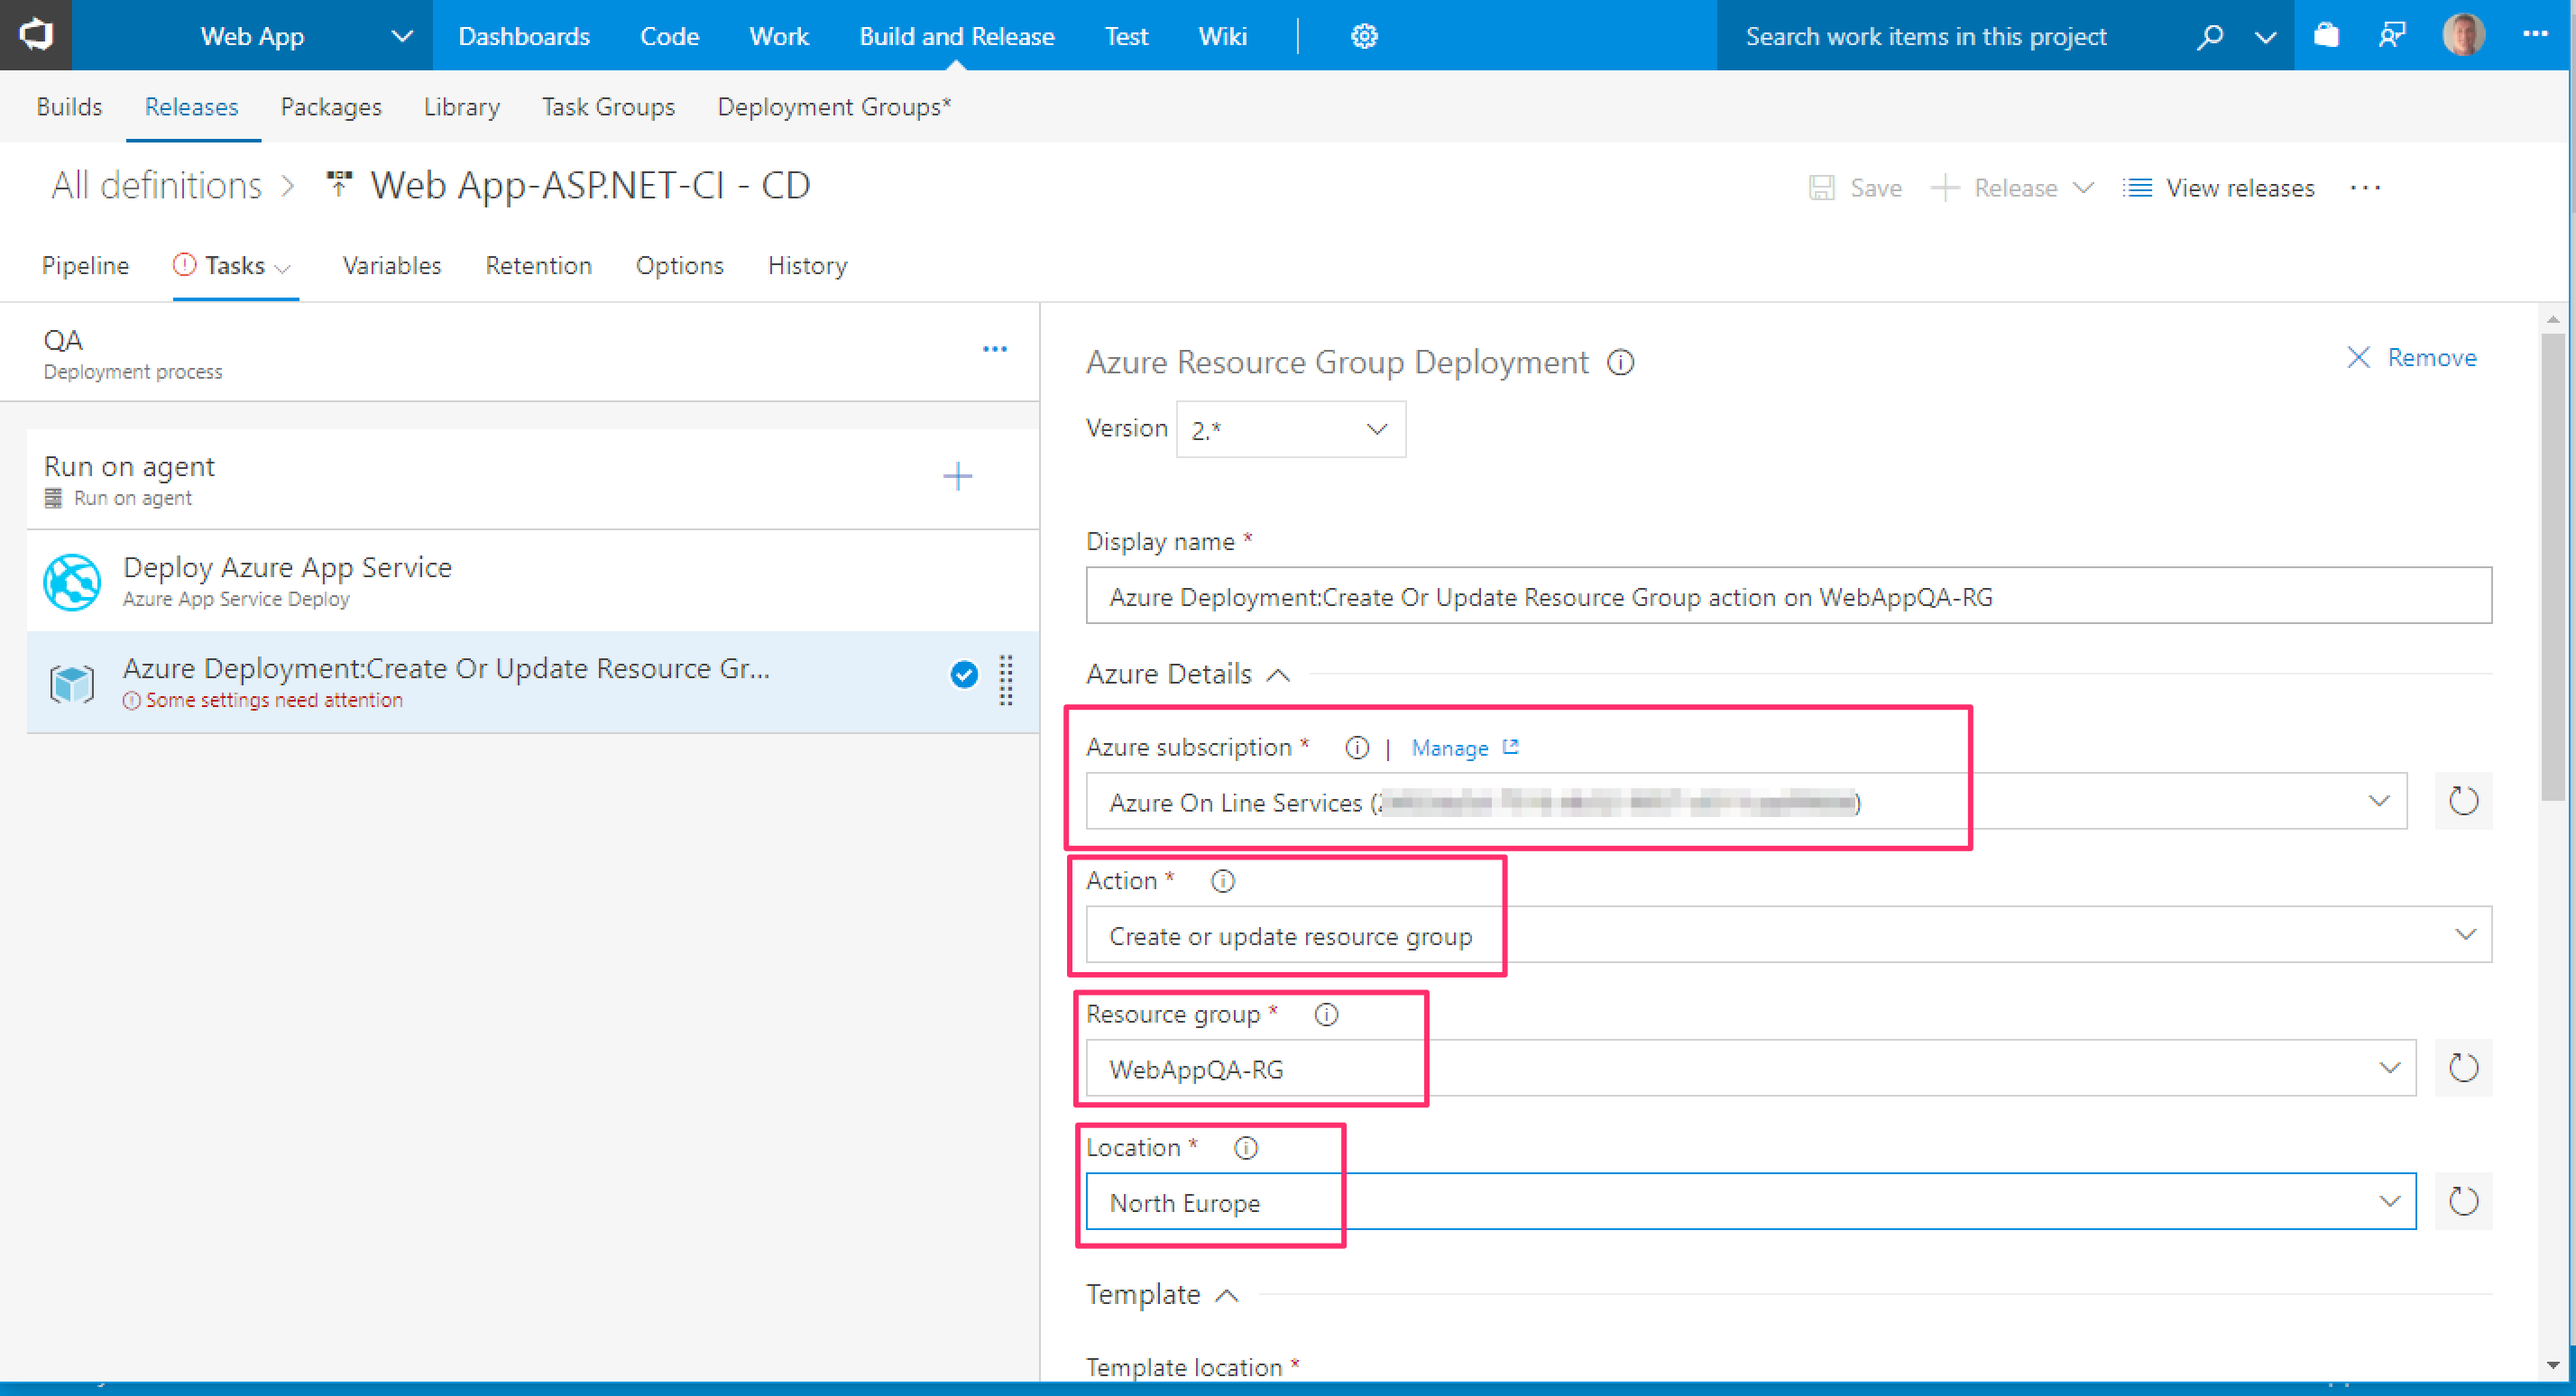Toggle the blue checkmark on Azure Deployment task

pyautogui.click(x=963, y=675)
